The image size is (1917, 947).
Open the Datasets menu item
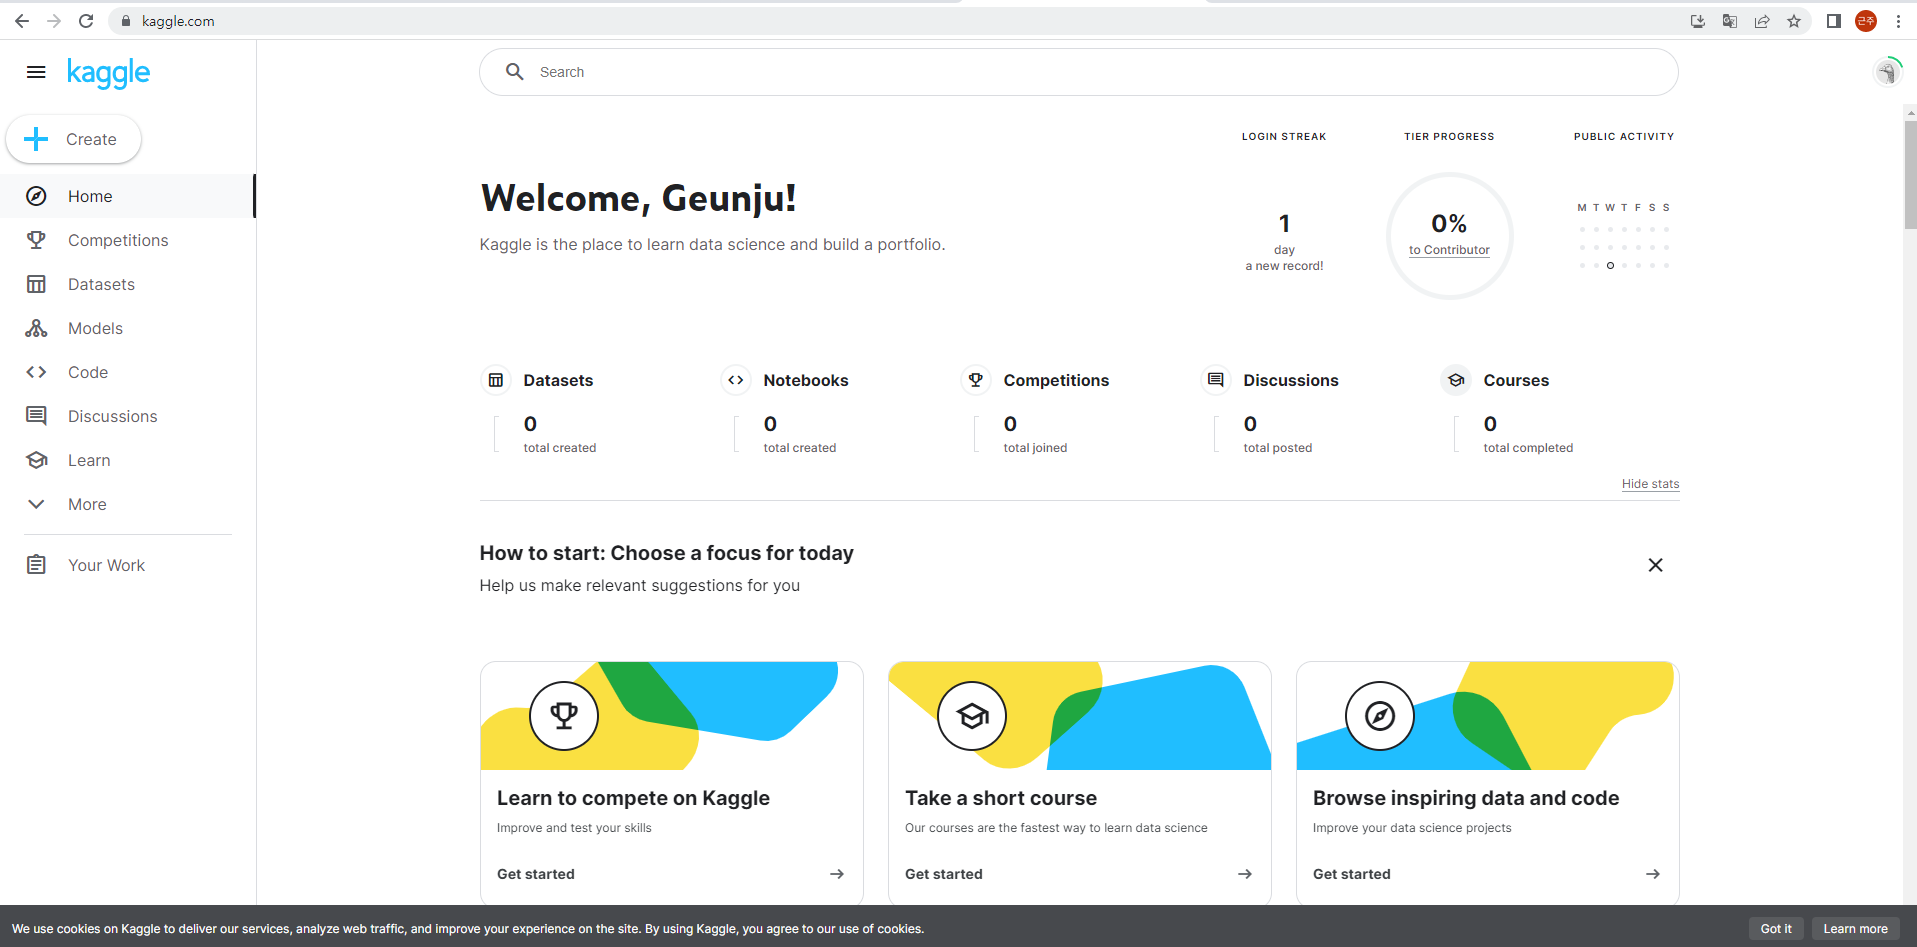coord(127,284)
